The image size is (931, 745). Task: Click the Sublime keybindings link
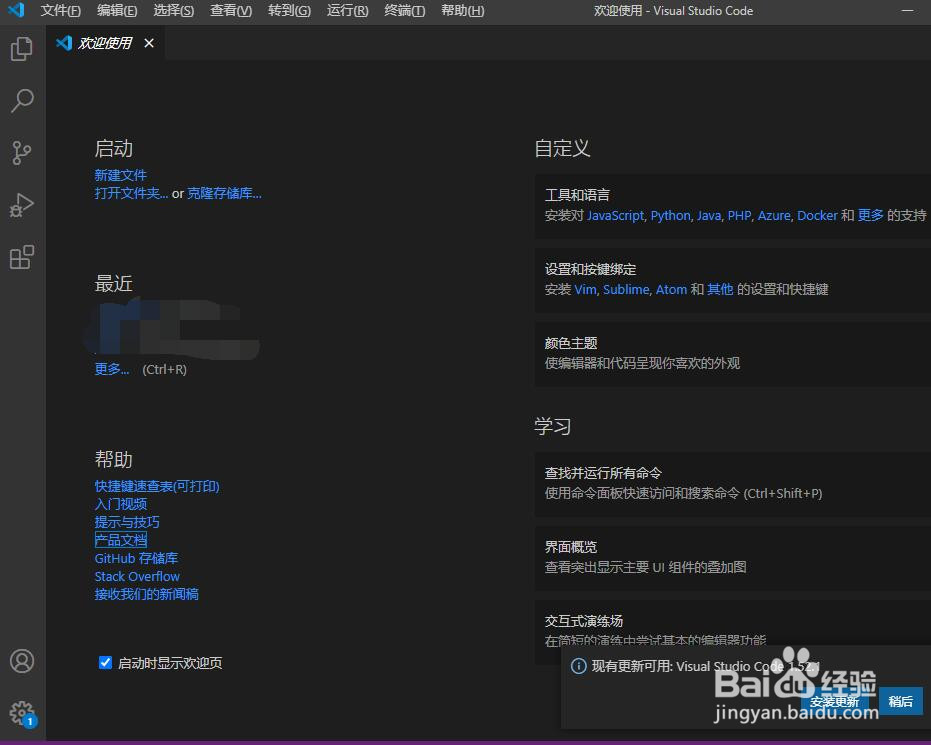click(626, 289)
